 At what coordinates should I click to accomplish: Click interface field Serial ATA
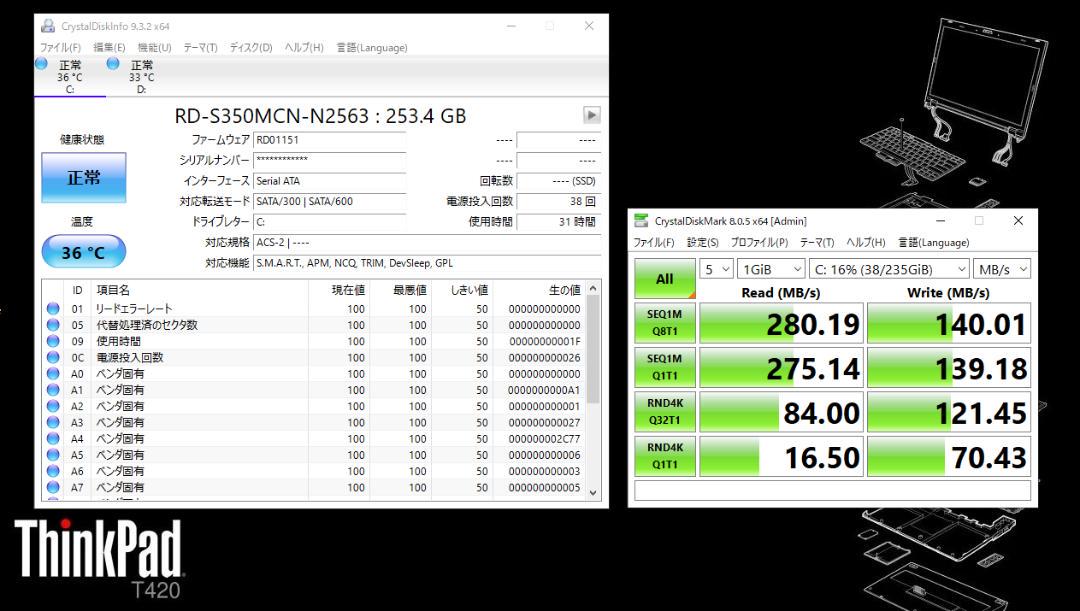(330, 180)
